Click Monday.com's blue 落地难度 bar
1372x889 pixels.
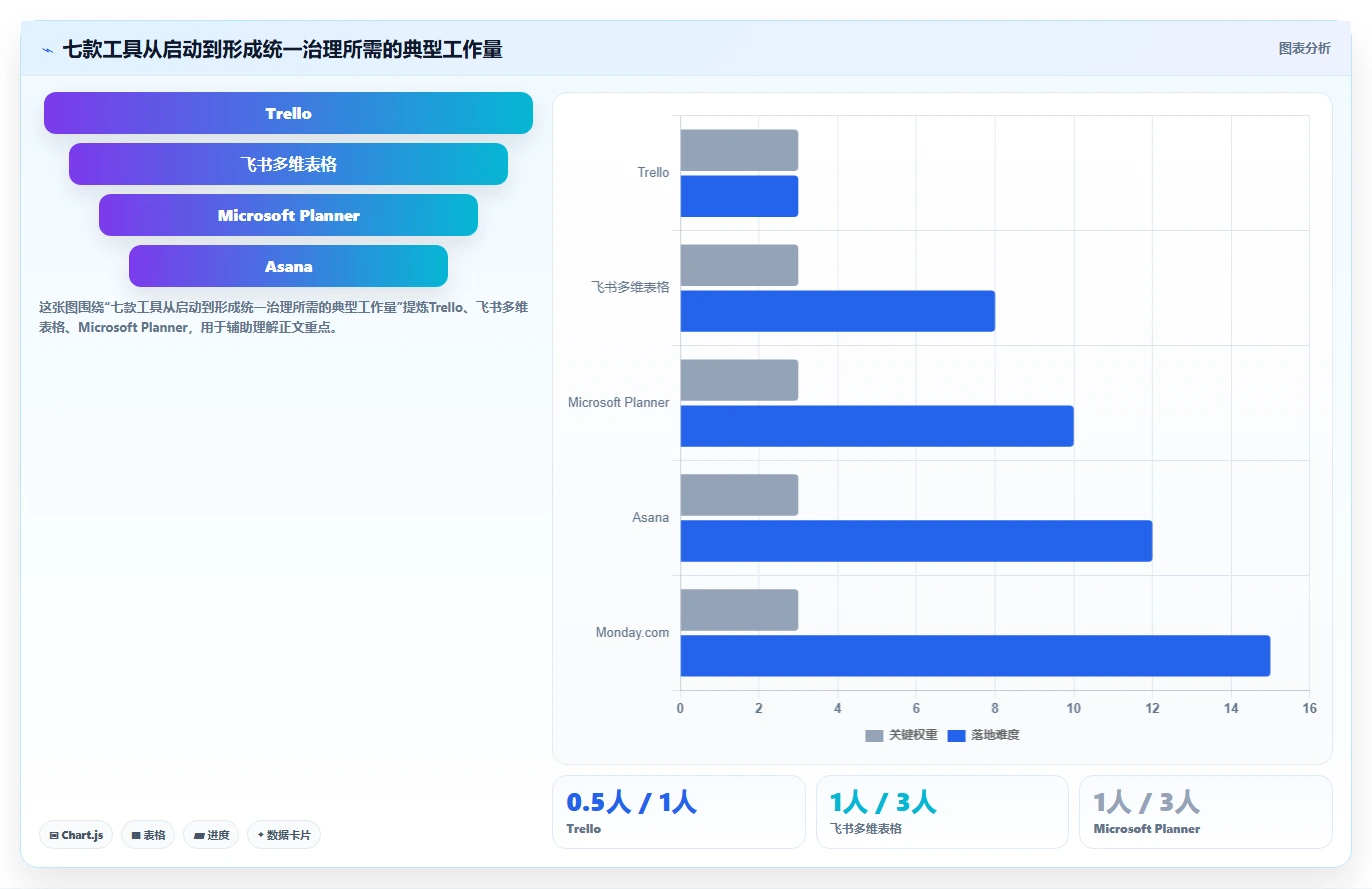(975, 656)
